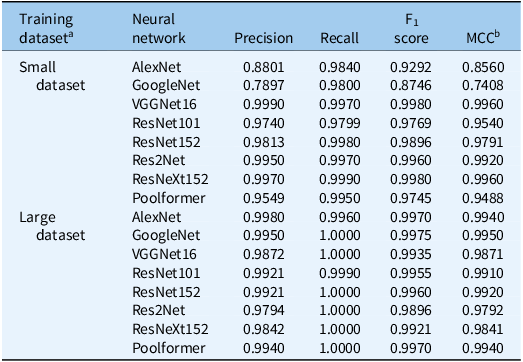Select F1 score 0.9975 for GoogleNet
The image size is (523, 362).
(x=411, y=236)
